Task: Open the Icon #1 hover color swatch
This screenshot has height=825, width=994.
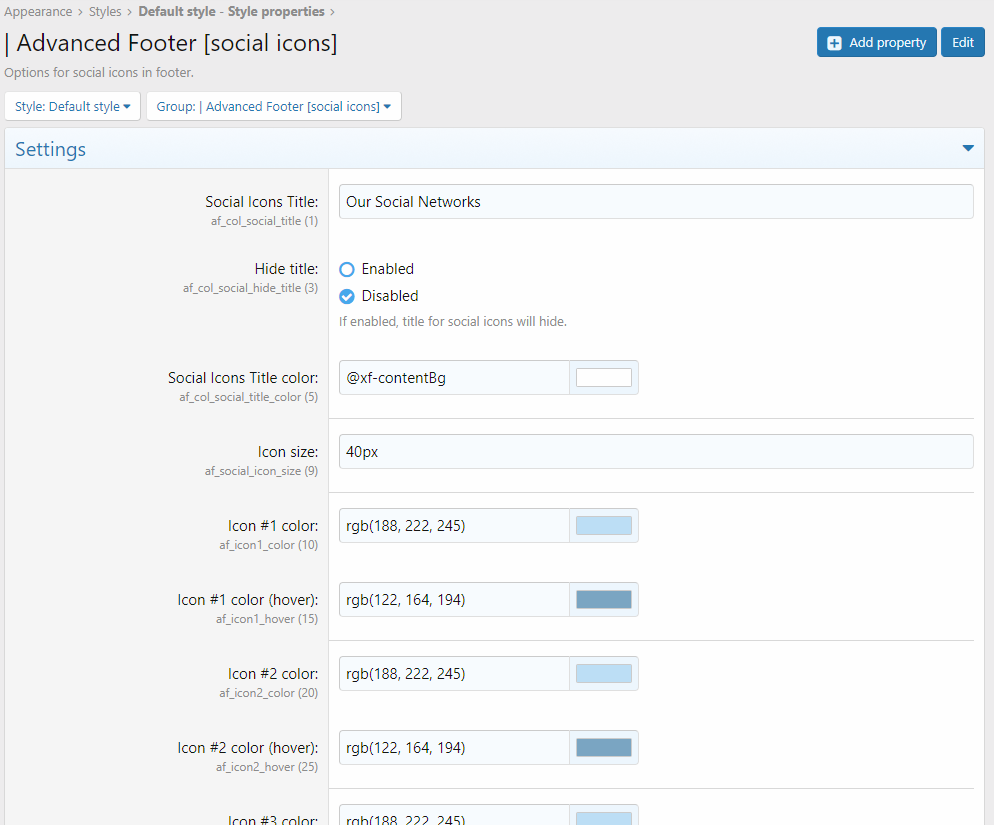Action: (603, 600)
